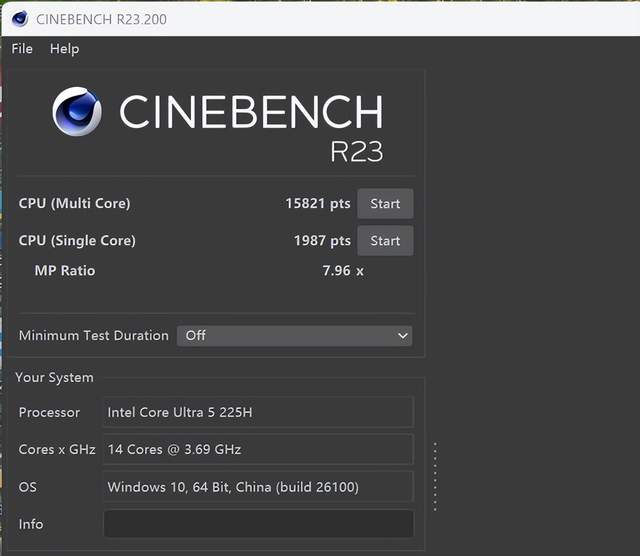
Task: Select the 15821 pts multi core score
Action: pos(318,203)
